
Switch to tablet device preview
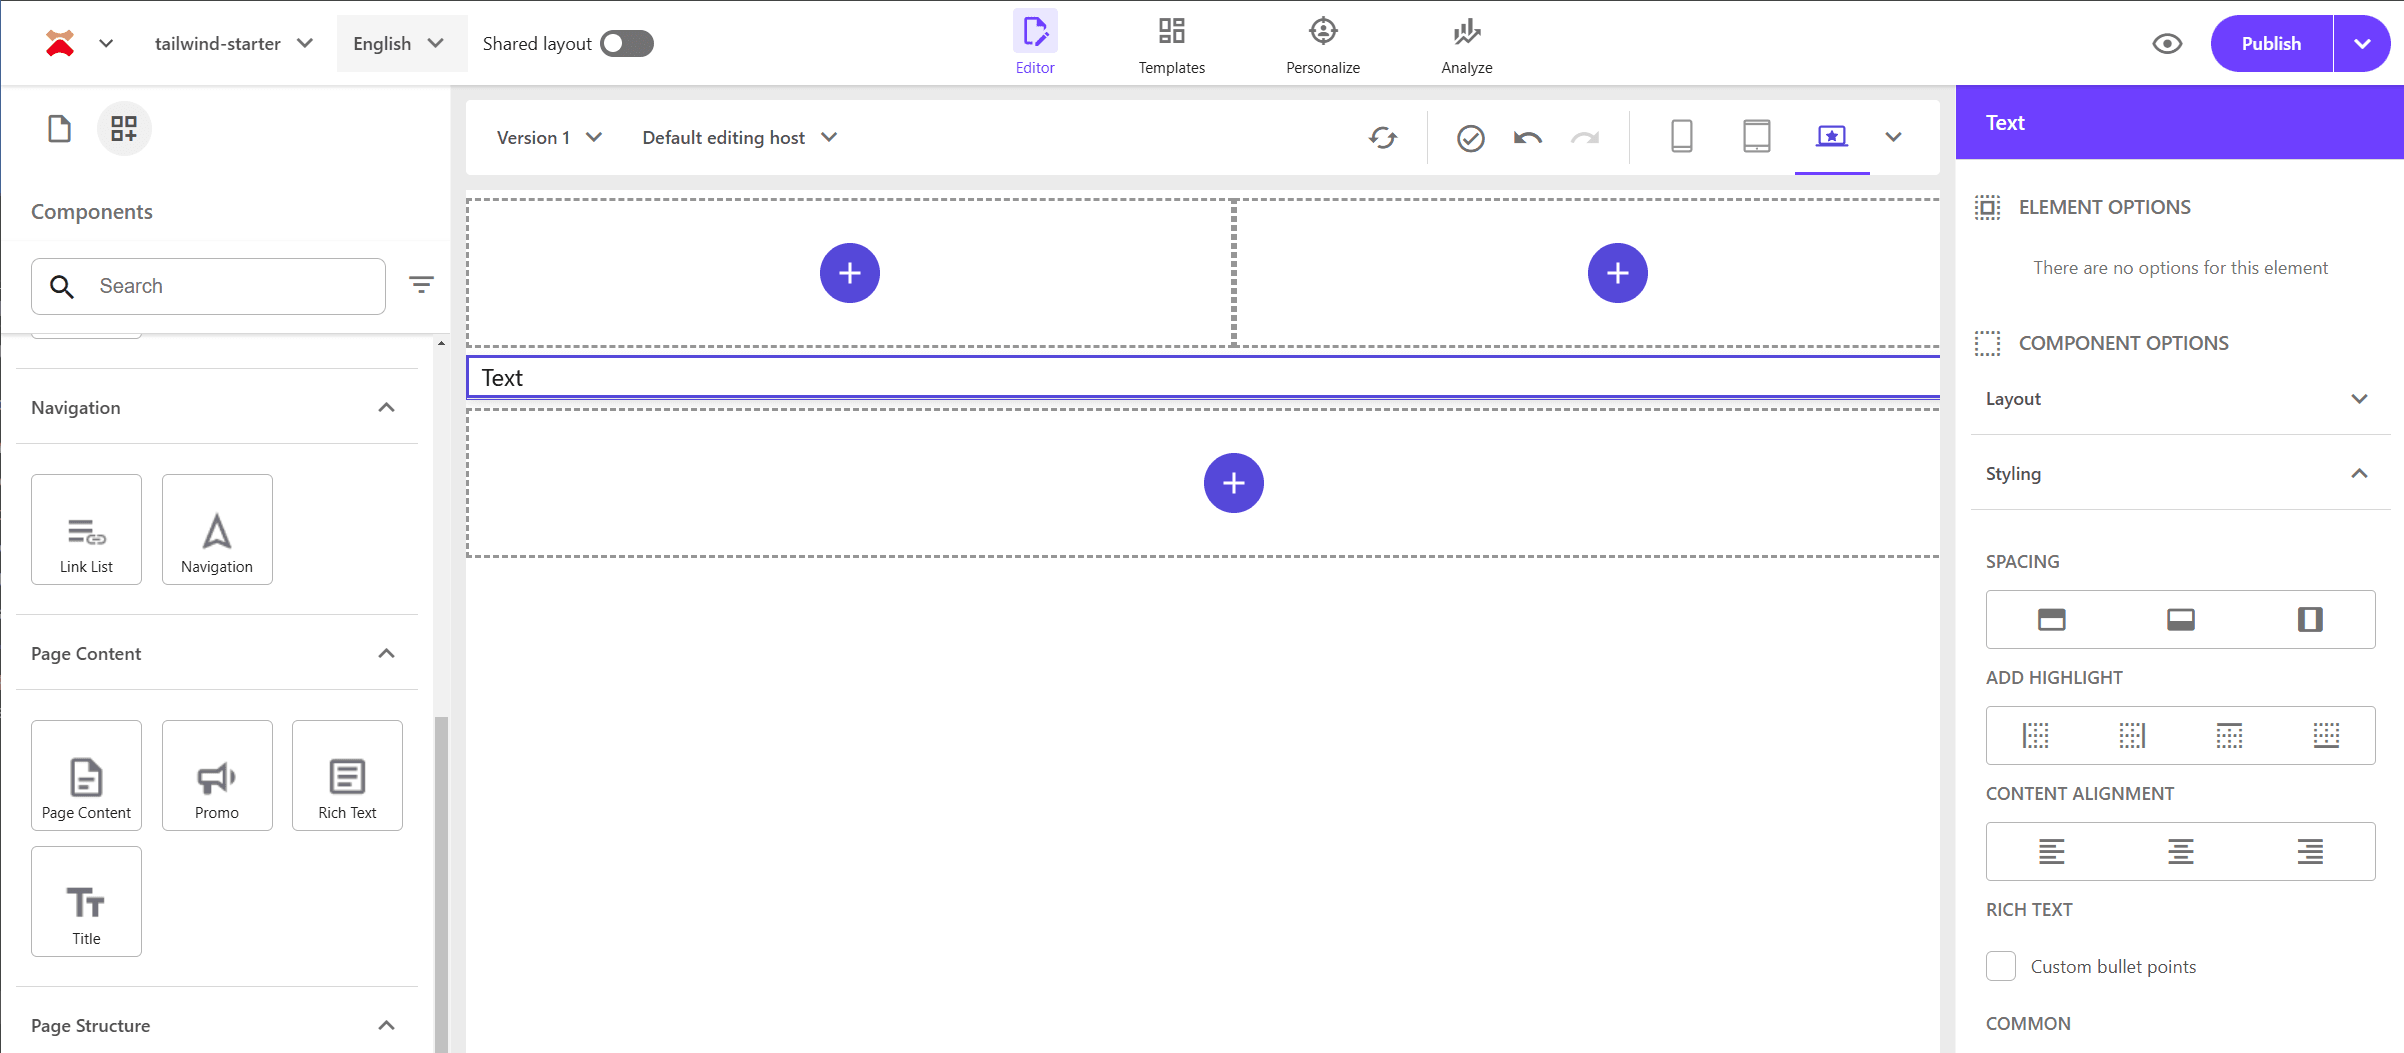(1756, 136)
